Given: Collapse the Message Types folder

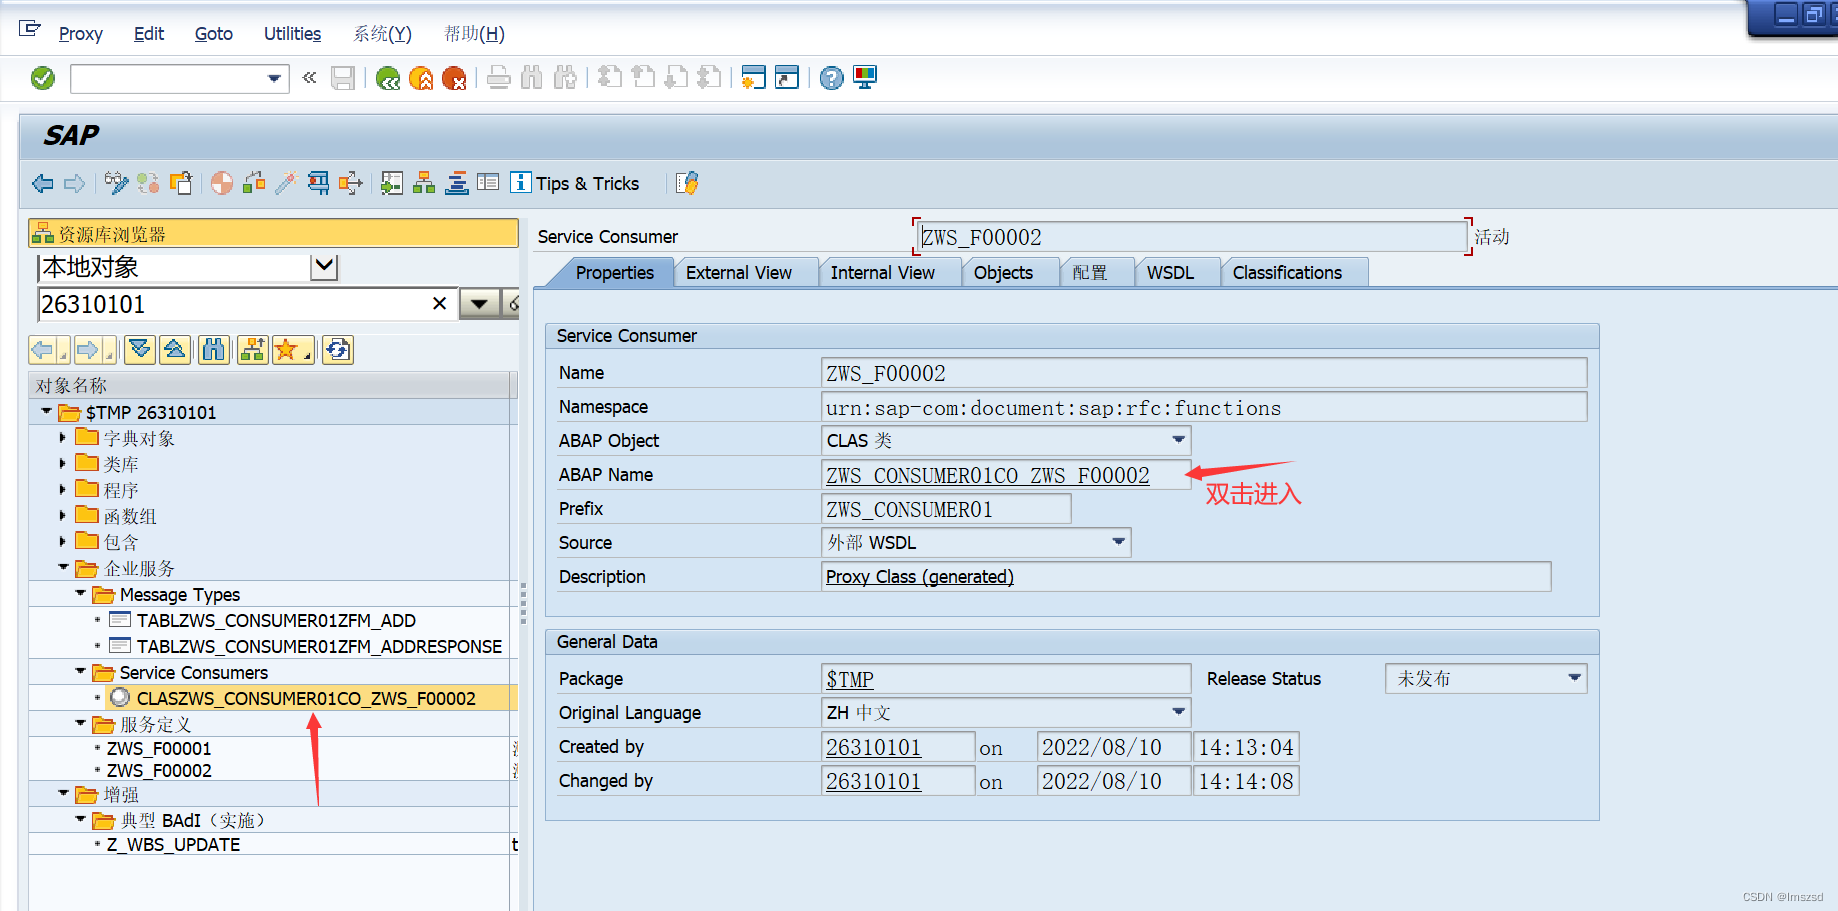Looking at the screenshot, I should (x=80, y=593).
